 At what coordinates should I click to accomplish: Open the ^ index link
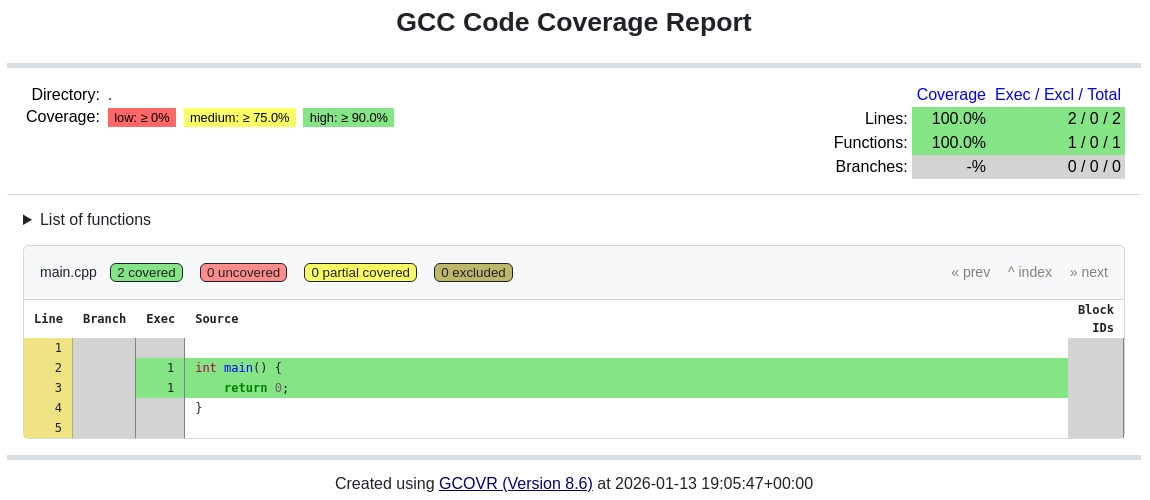1030,272
